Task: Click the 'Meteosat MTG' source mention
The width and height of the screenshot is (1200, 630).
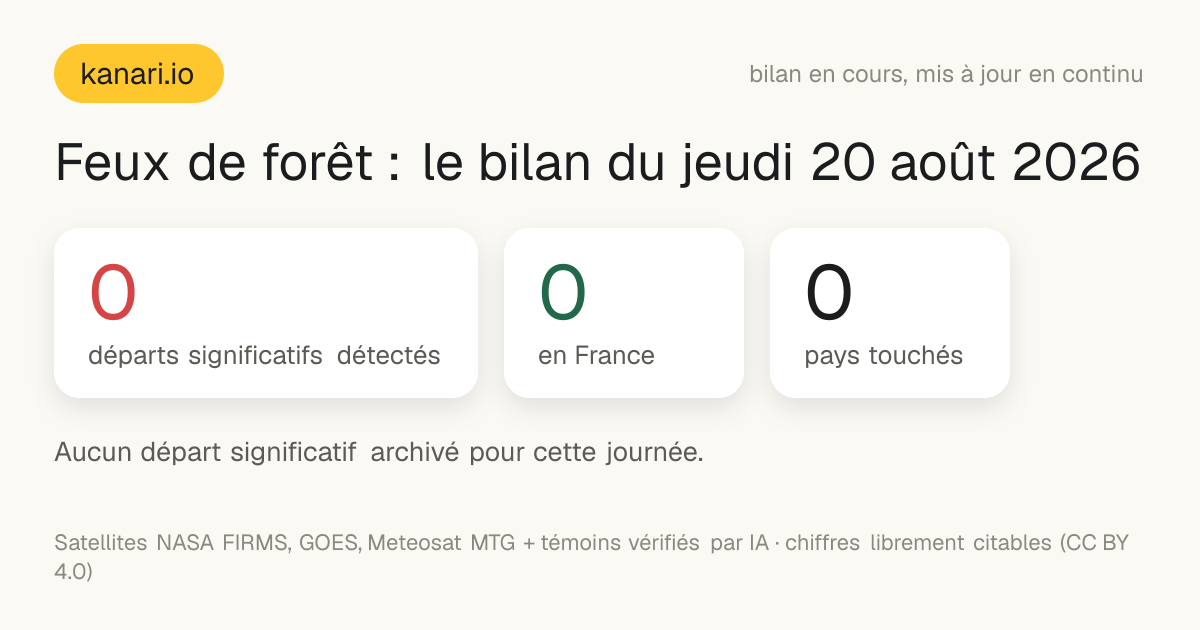Action: [x=441, y=543]
